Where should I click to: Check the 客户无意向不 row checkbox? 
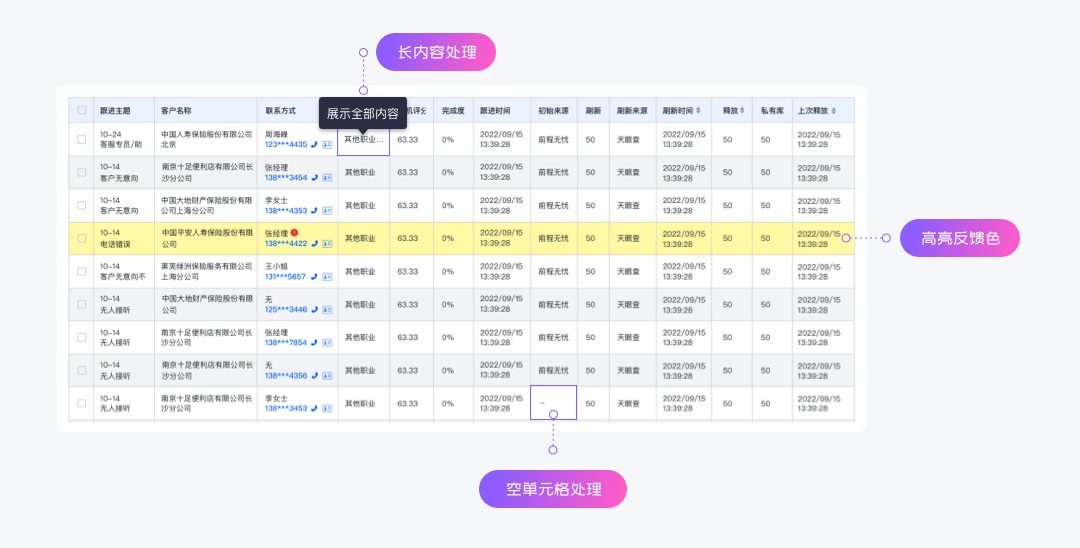[x=82, y=271]
